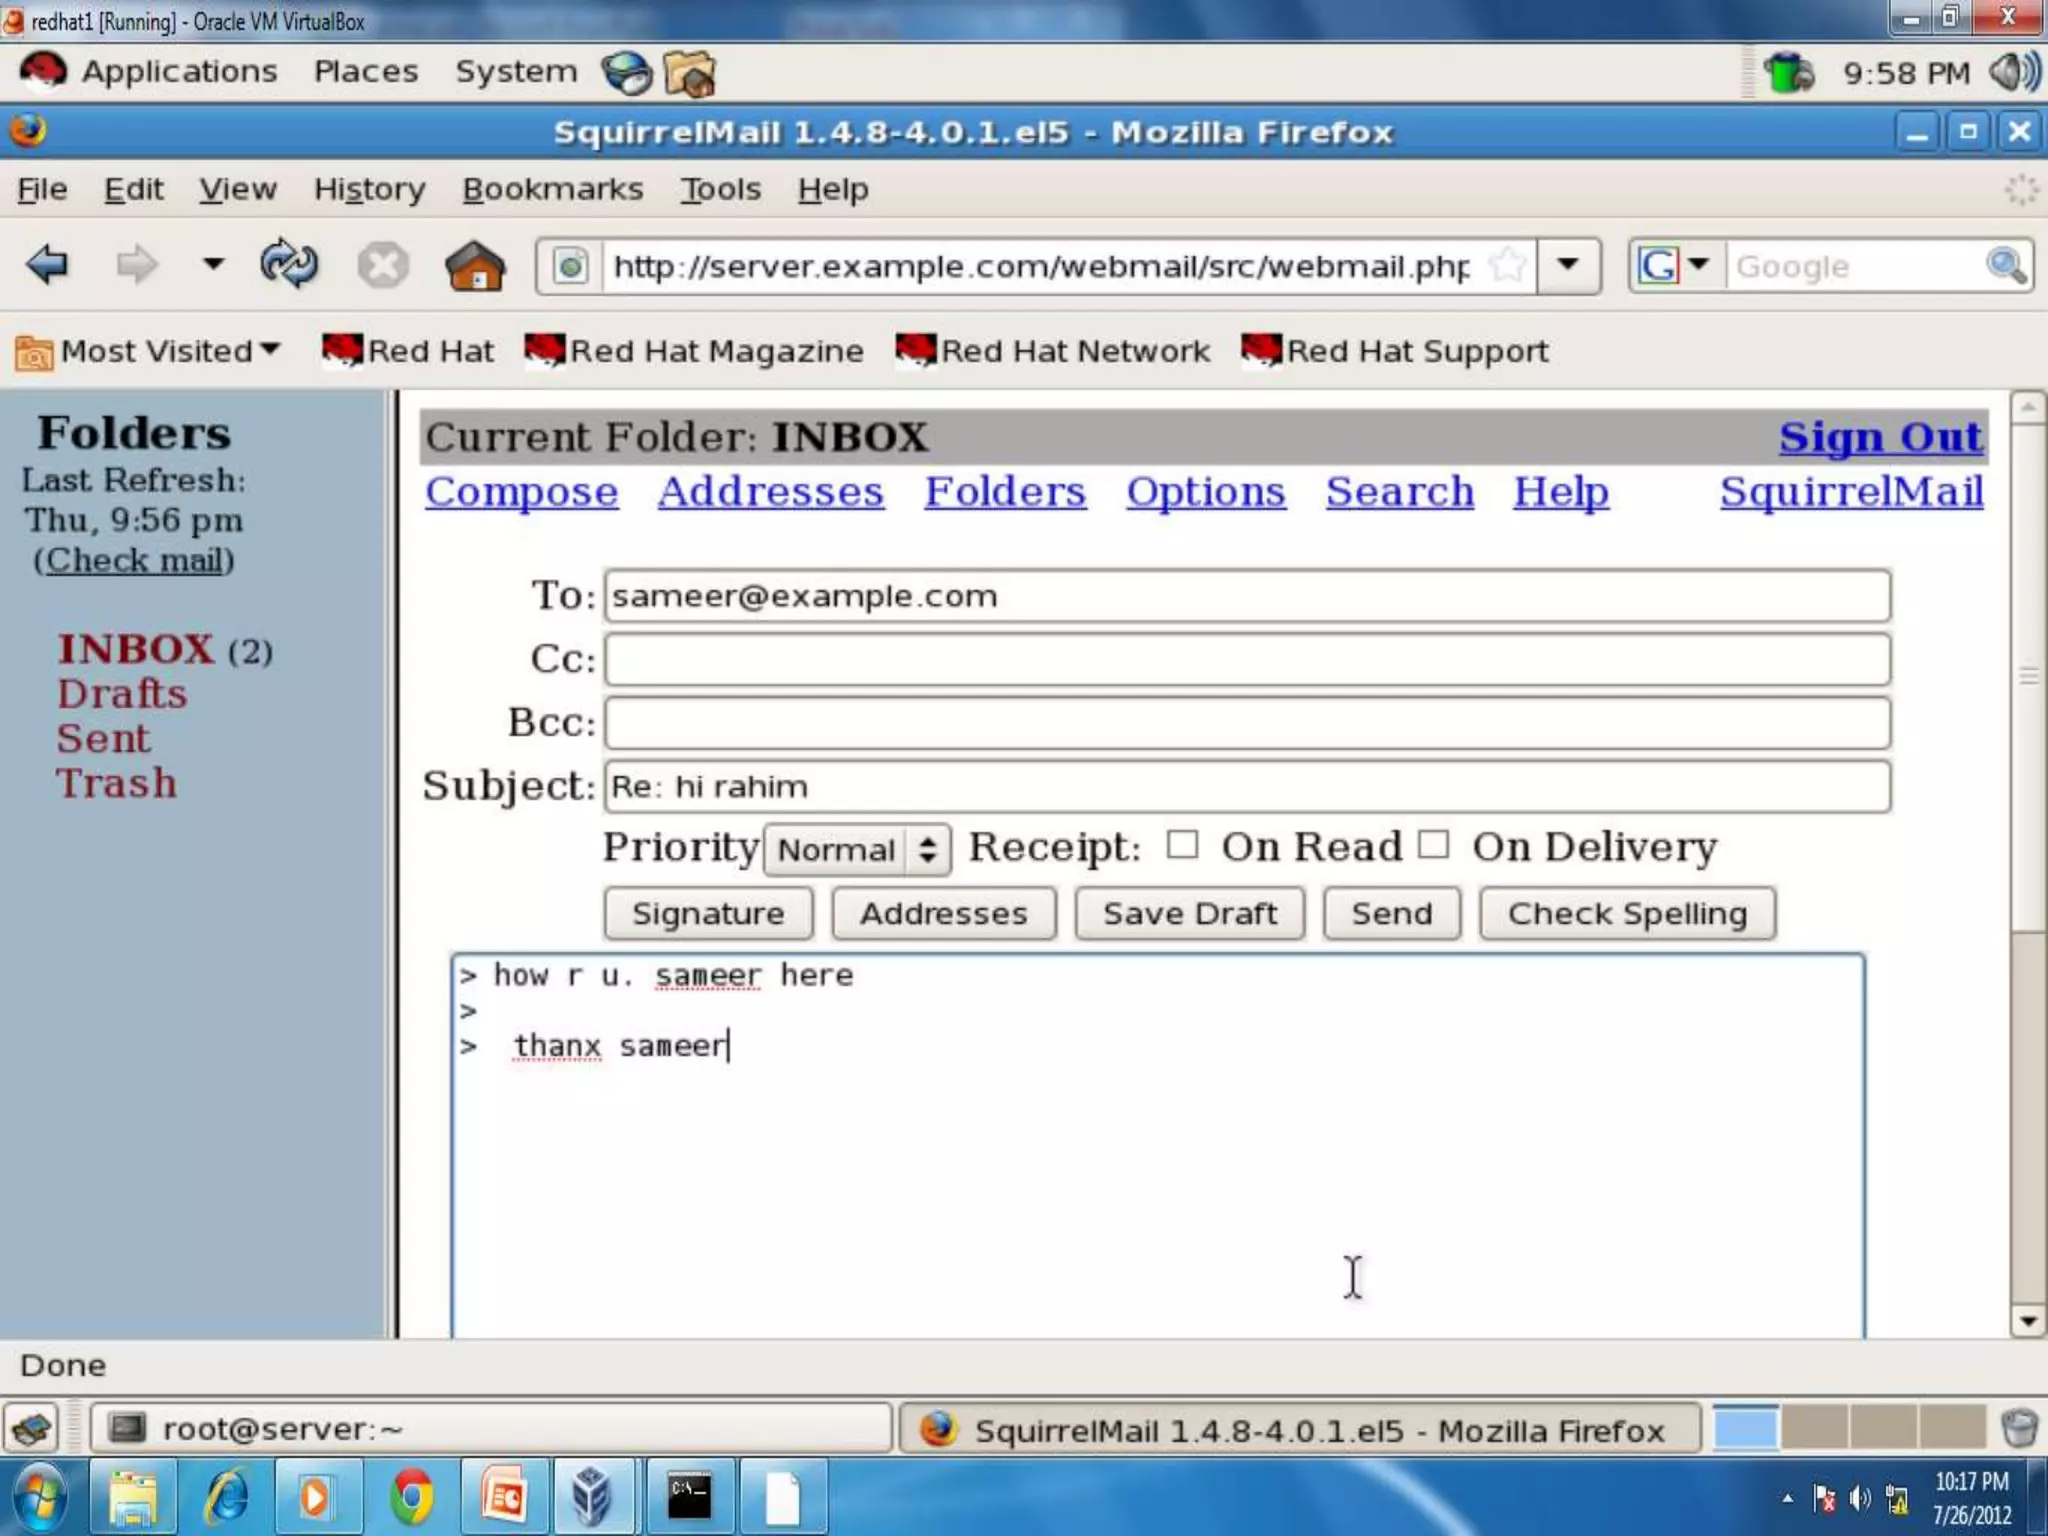
Task: Open the Priority Normal dropdown
Action: pos(857,850)
